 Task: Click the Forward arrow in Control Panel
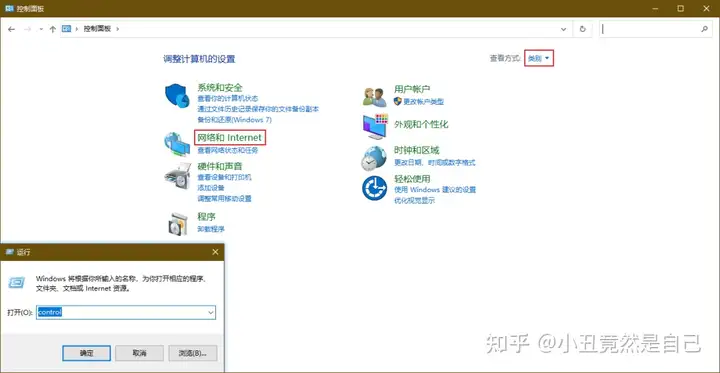pyautogui.click(x=27, y=29)
